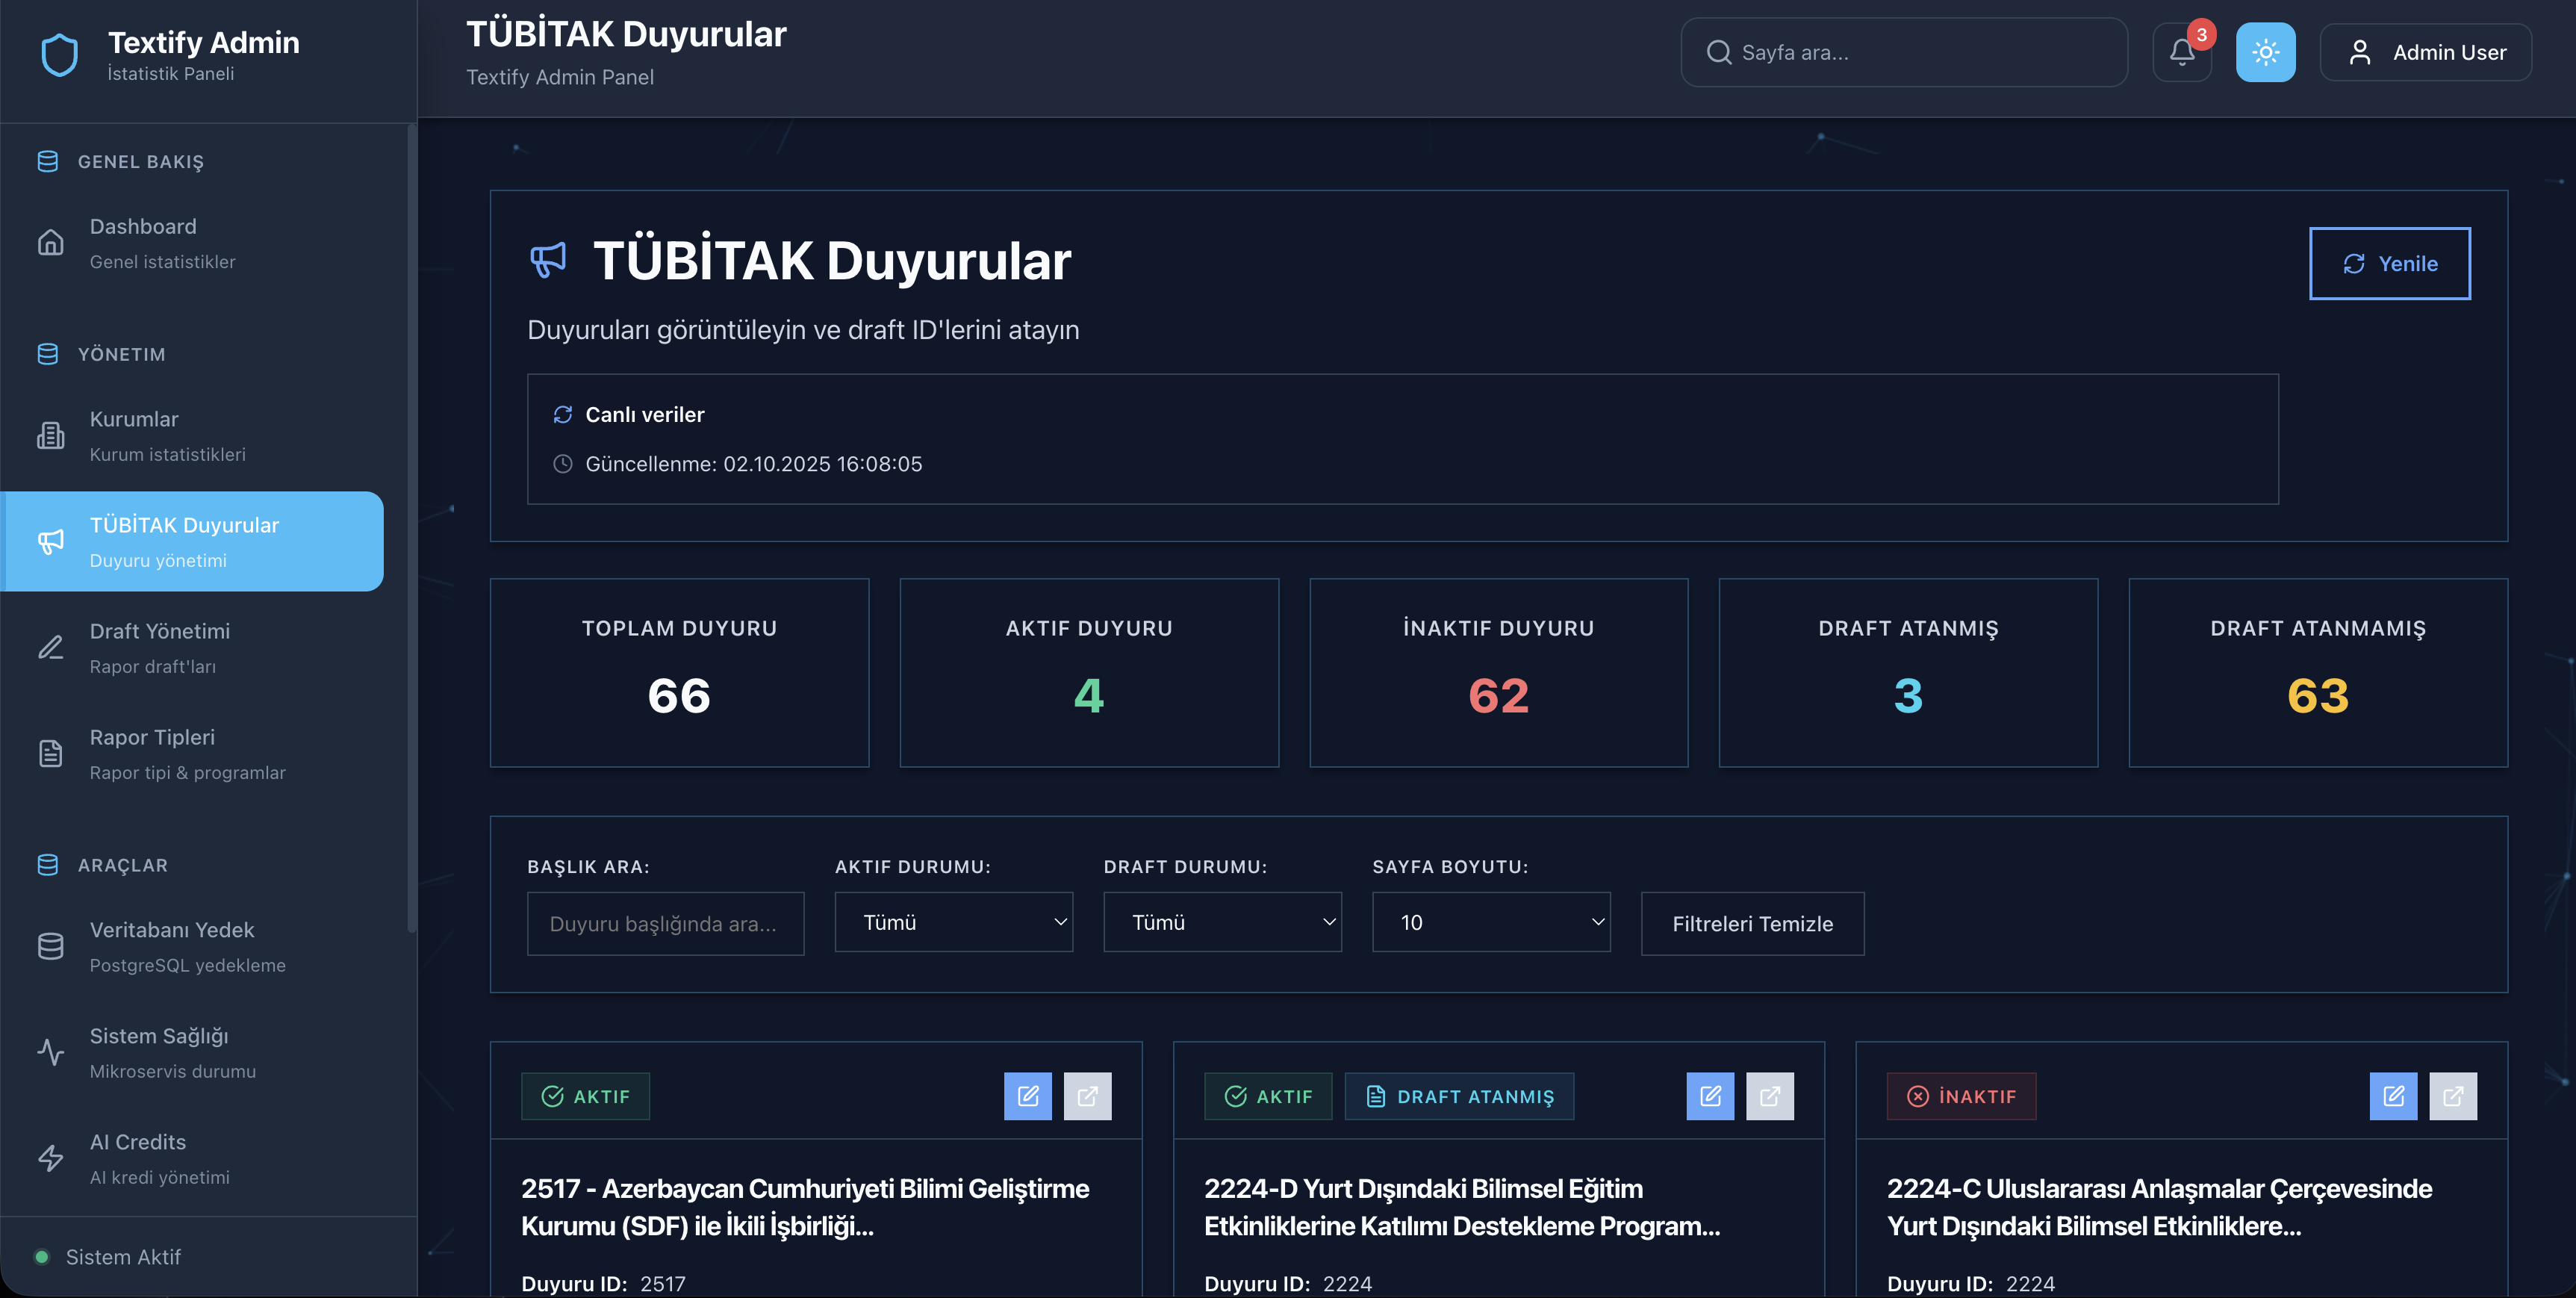Focus the Duyuru başlığında ara input
2576x1298 pixels.
point(665,924)
